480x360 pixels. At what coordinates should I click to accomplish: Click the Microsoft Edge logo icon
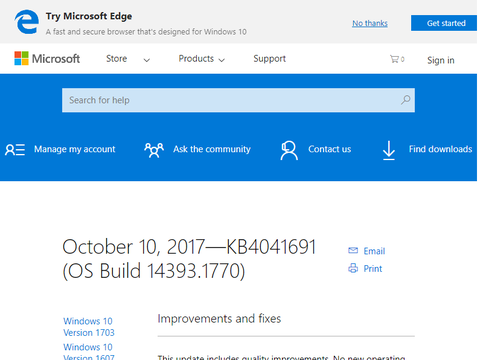point(27,22)
